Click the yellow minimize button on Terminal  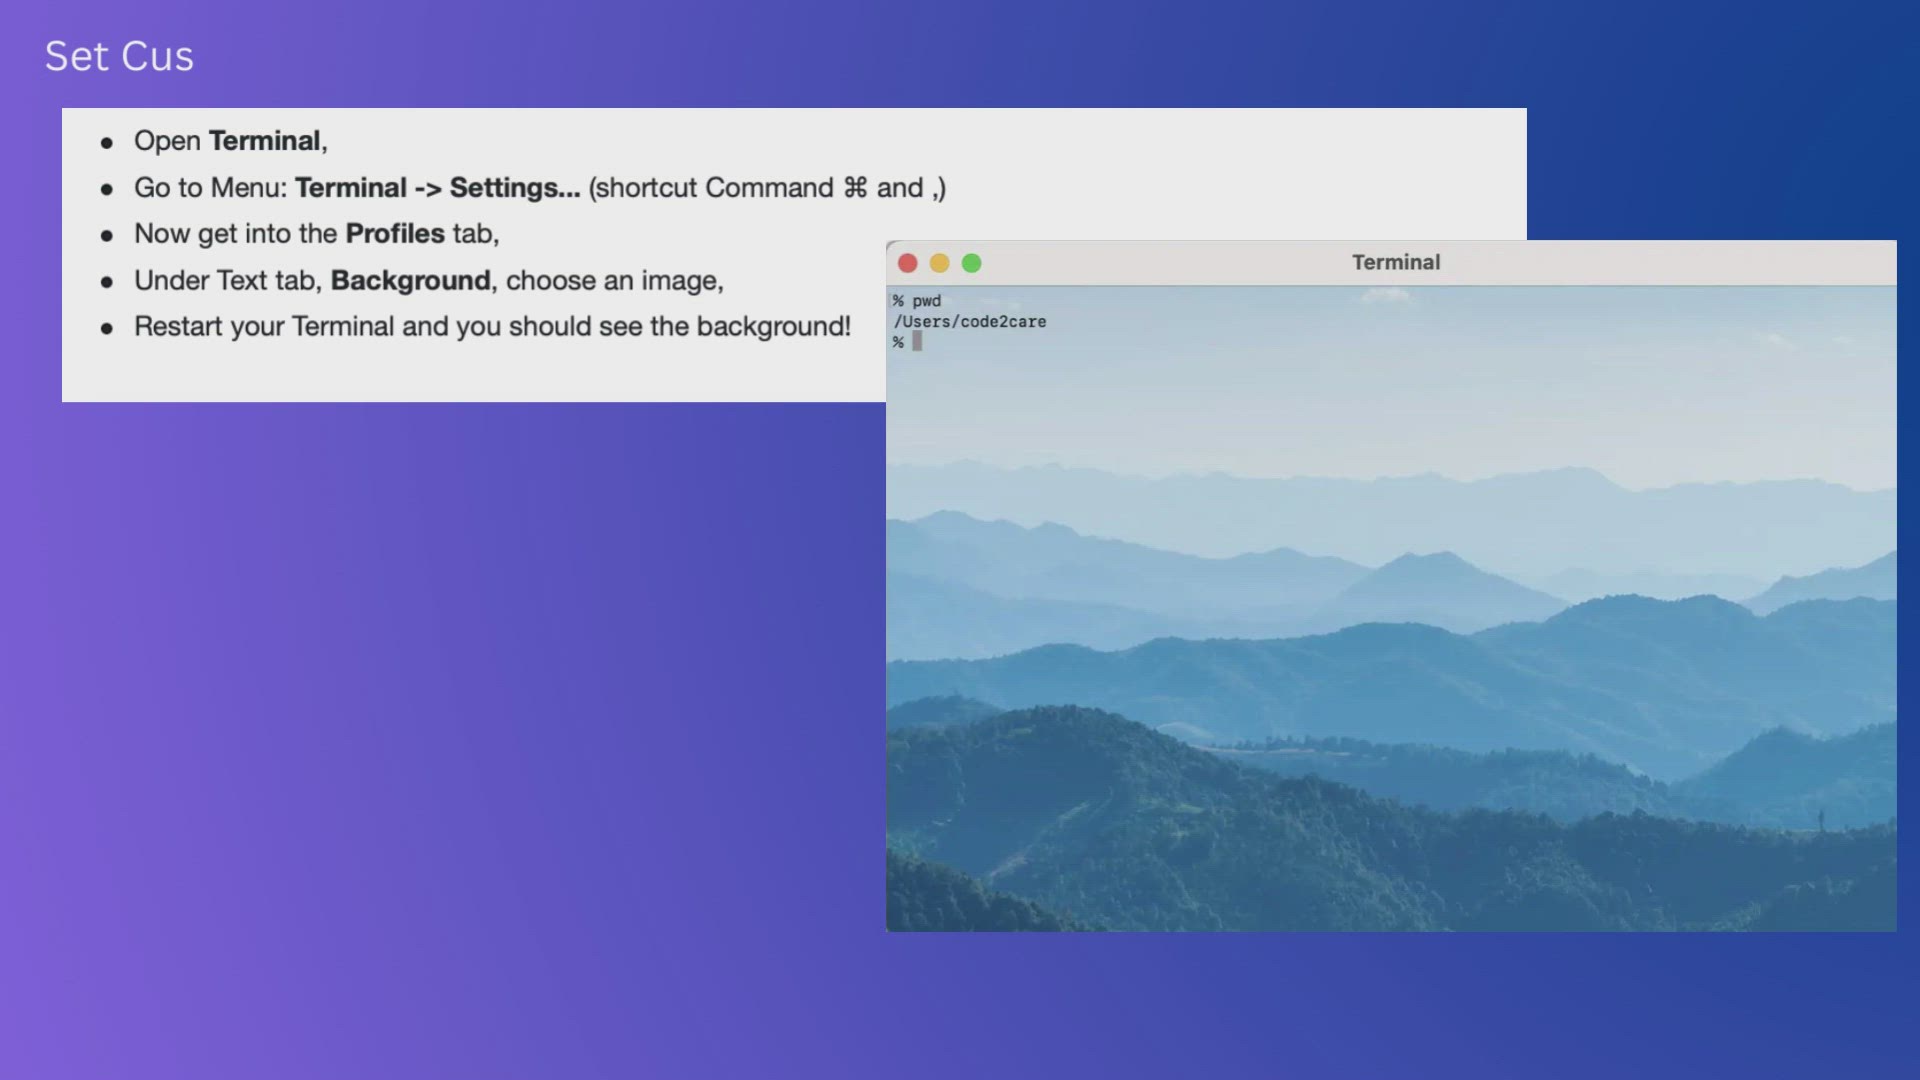coord(939,263)
